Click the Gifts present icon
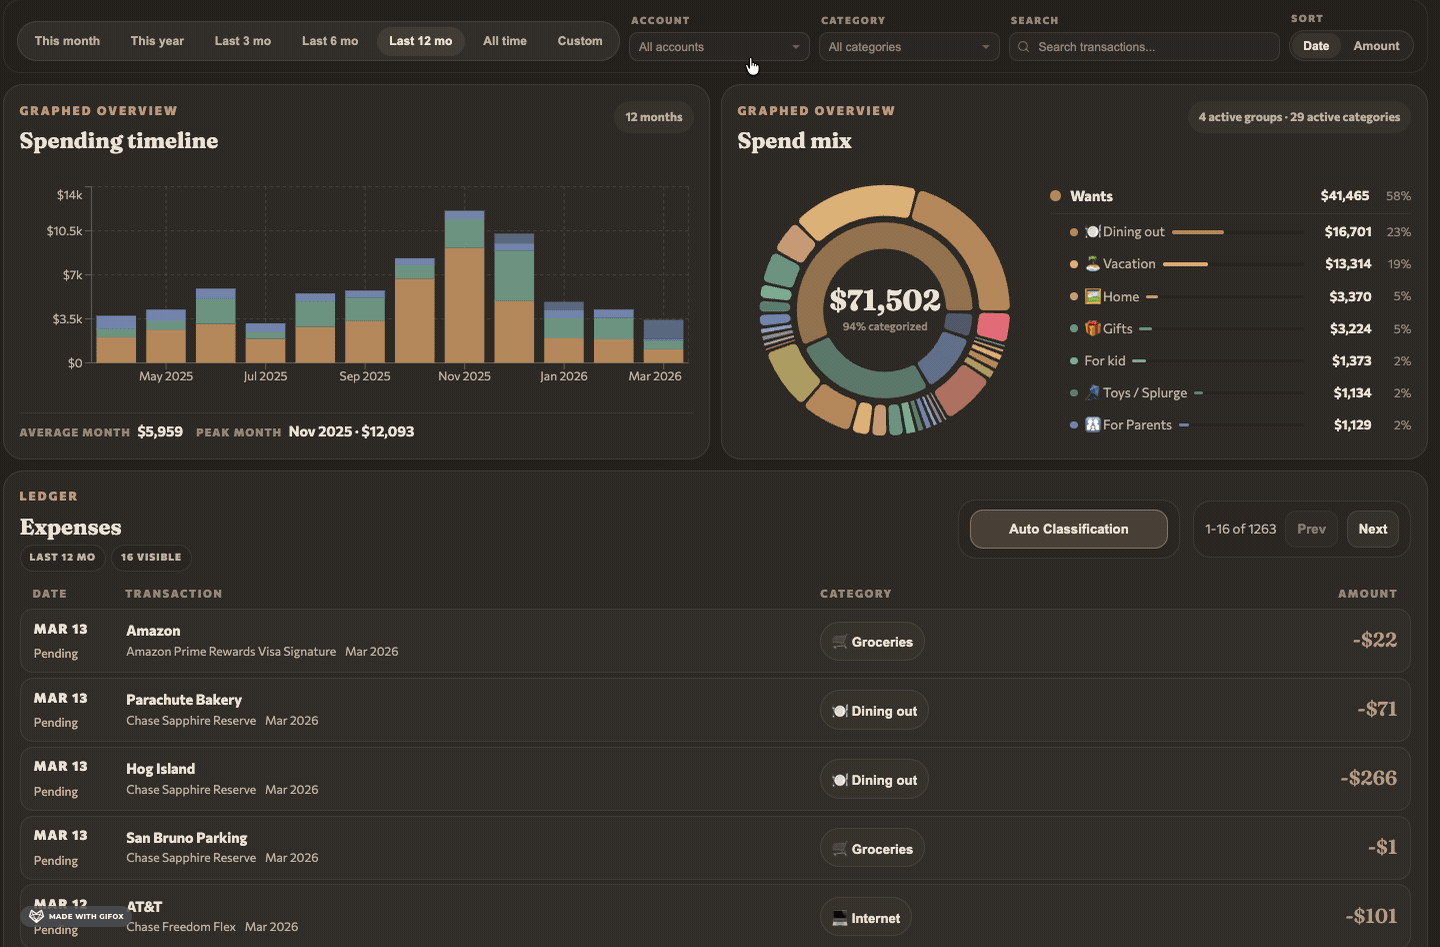This screenshot has height=947, width=1440. click(1091, 328)
